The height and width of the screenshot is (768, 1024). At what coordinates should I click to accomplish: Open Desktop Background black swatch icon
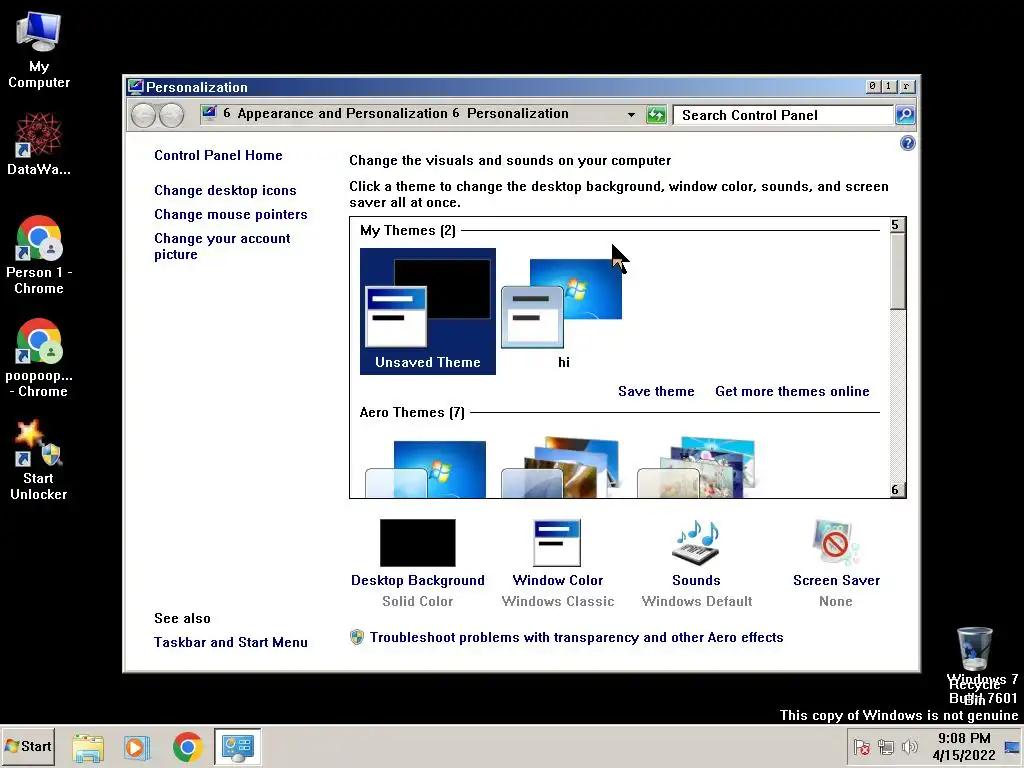pos(417,543)
